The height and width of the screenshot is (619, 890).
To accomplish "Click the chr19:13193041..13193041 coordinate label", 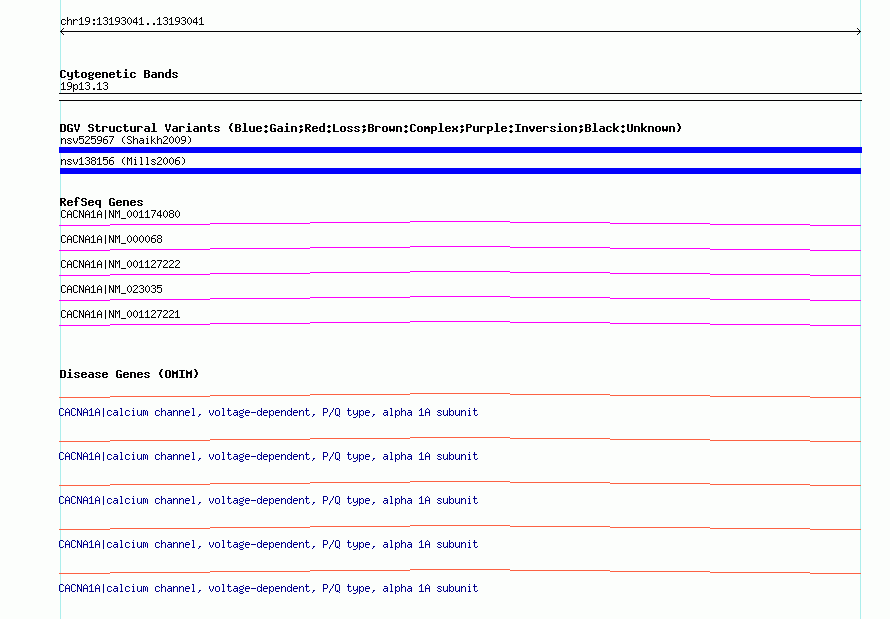I will (132, 22).
